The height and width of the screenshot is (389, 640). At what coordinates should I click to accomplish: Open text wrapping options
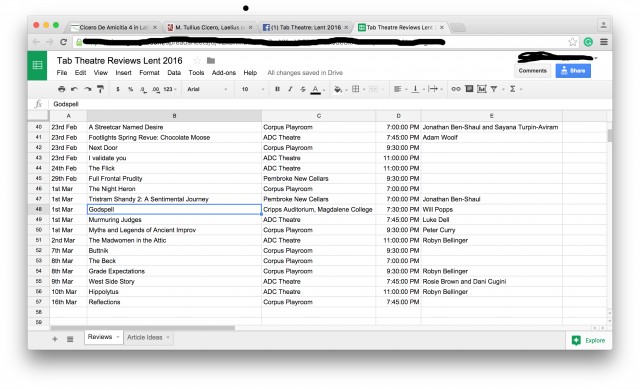433,89
